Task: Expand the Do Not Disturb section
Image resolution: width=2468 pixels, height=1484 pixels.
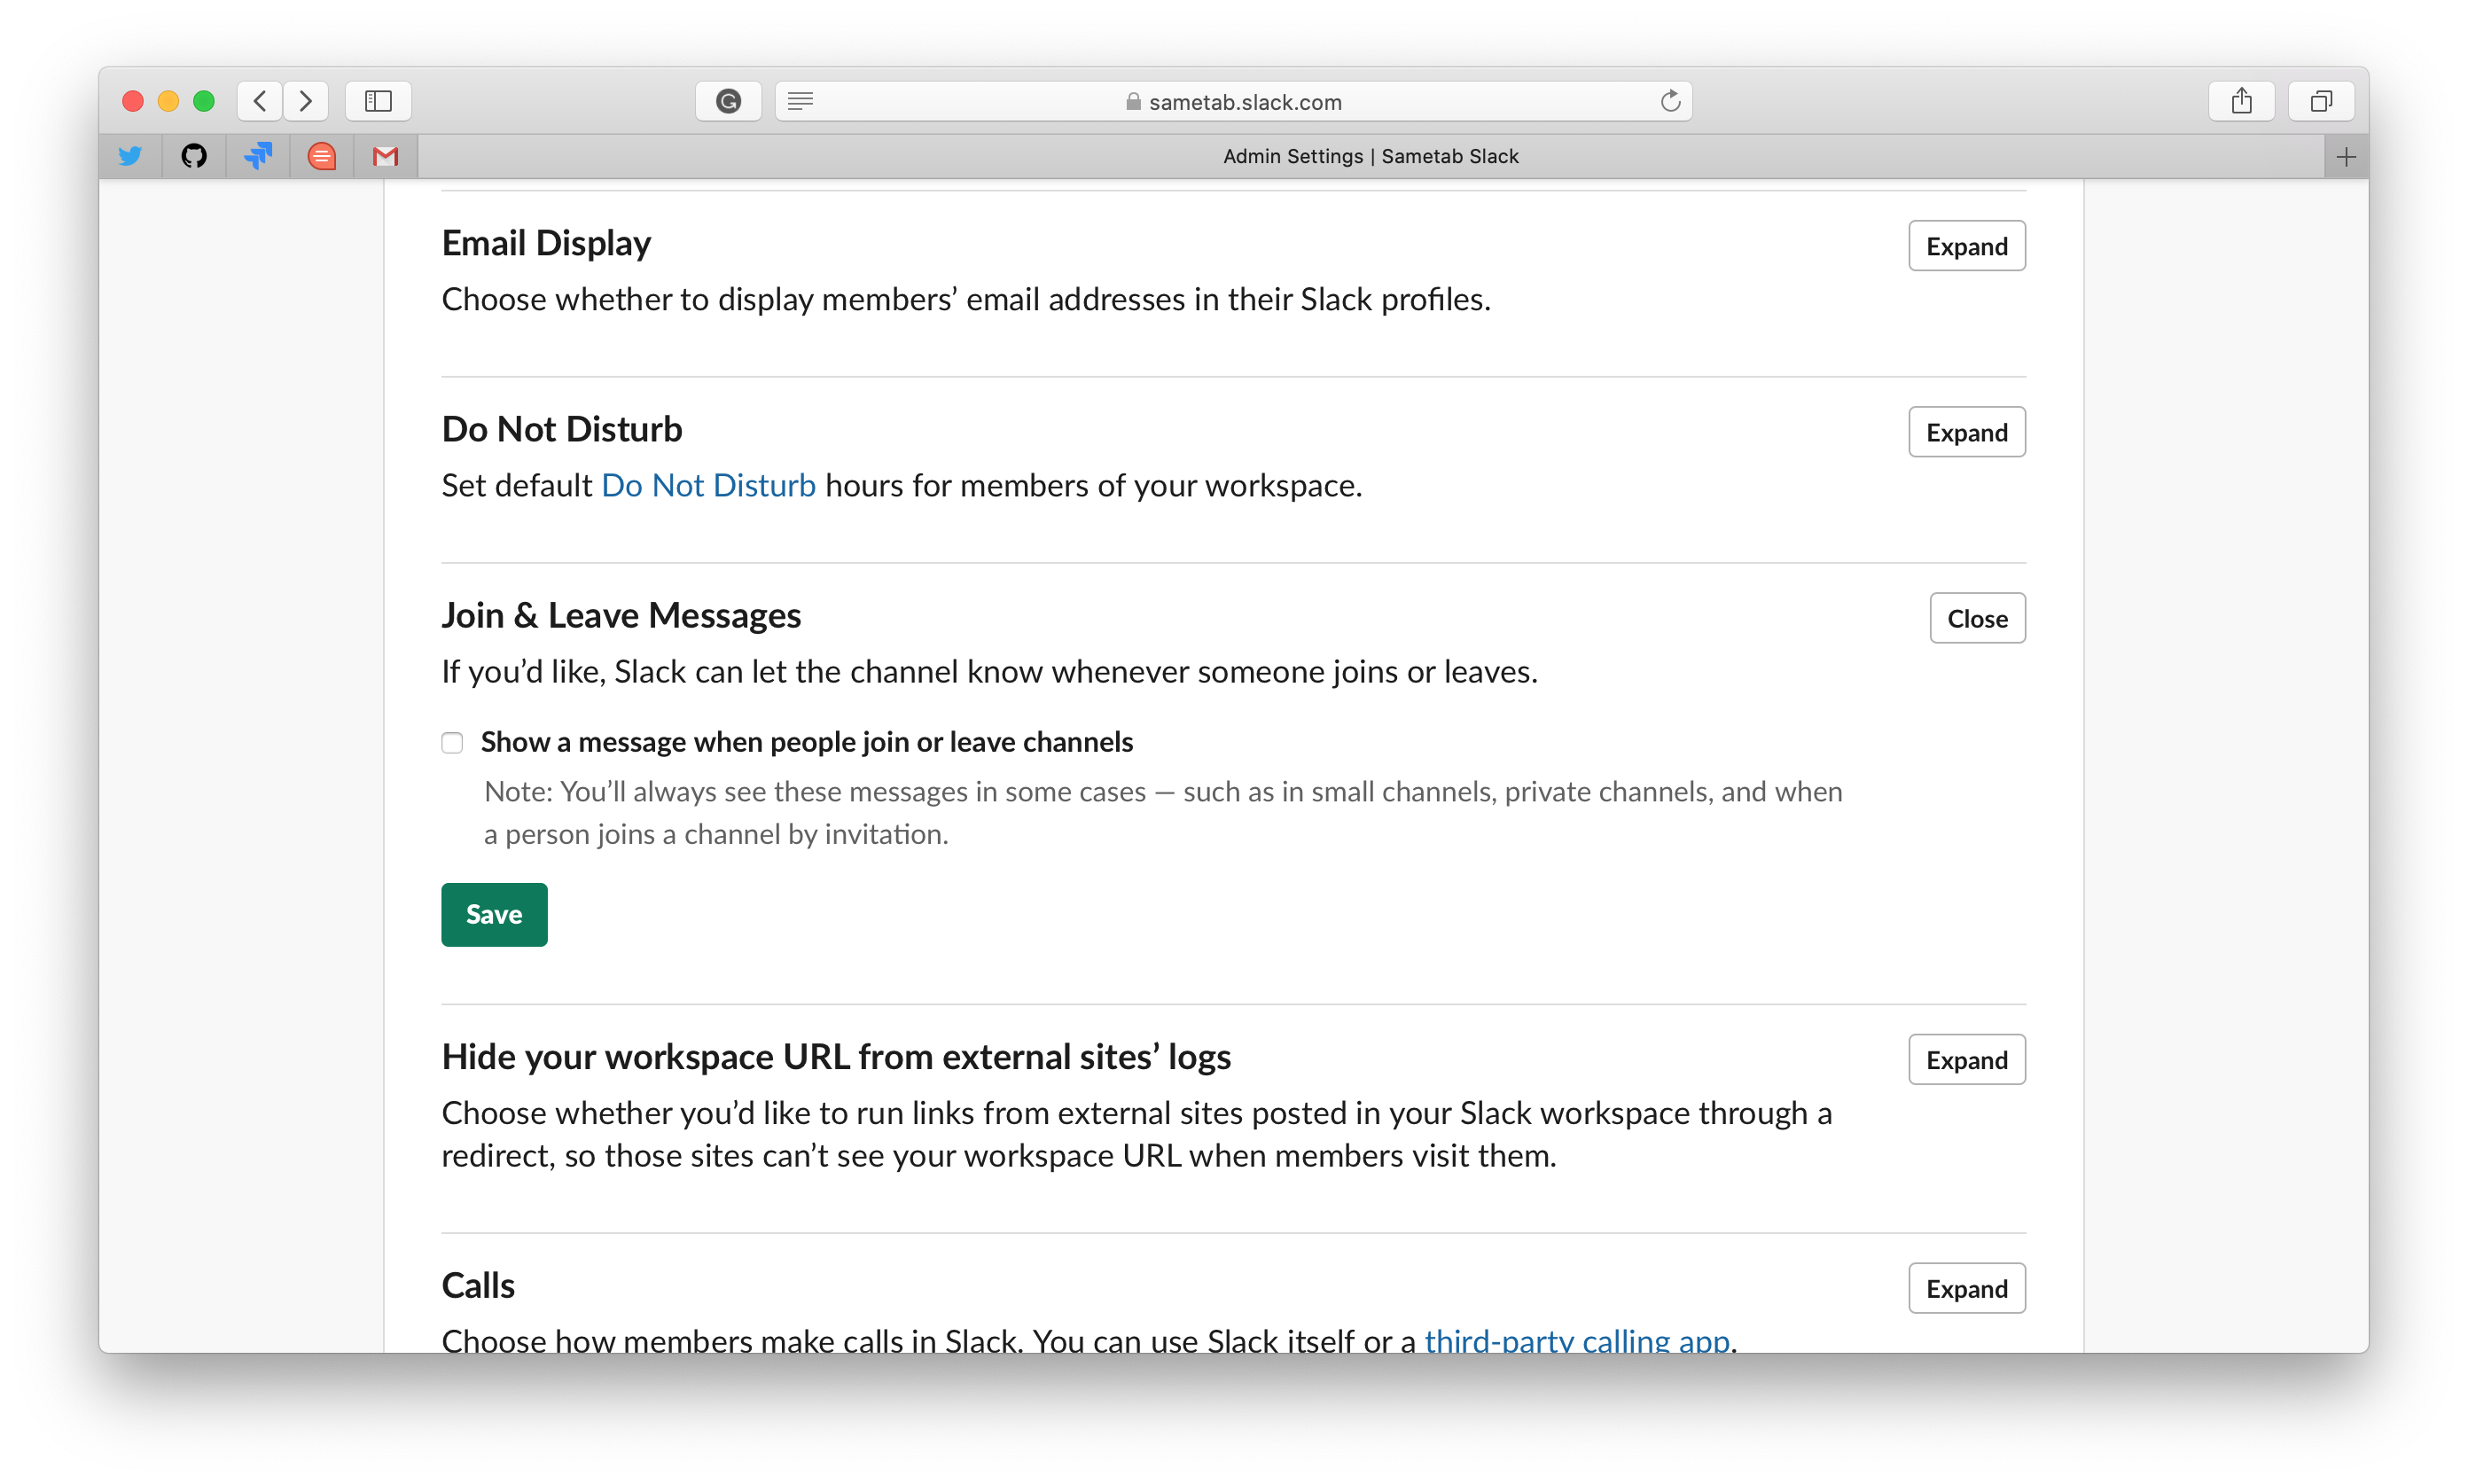Action: [x=1966, y=432]
